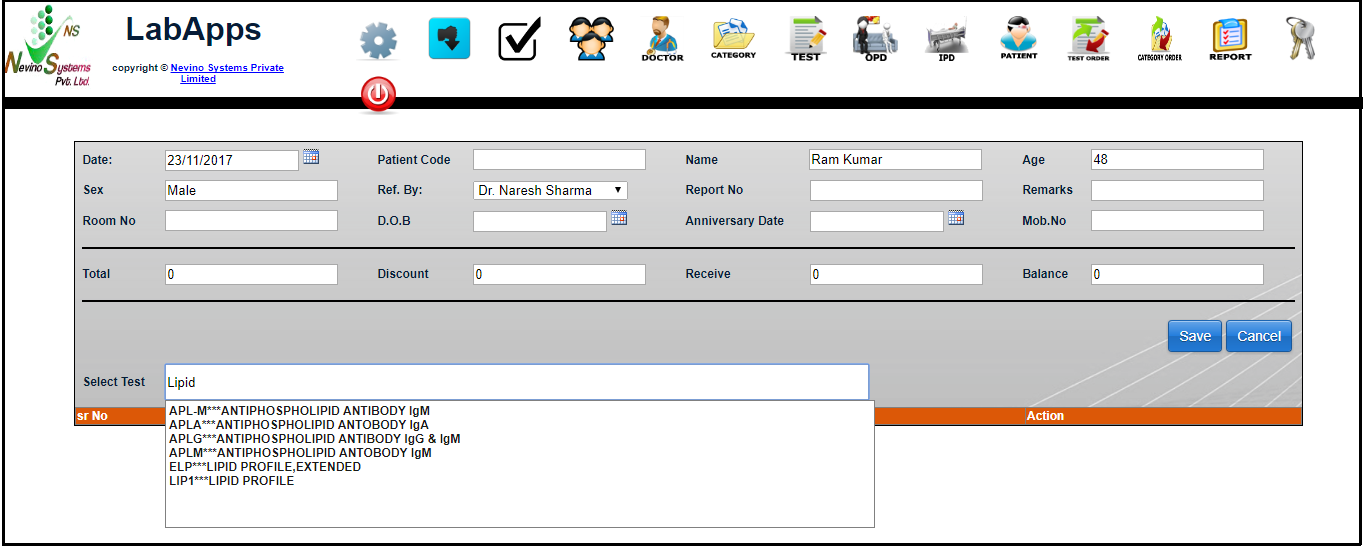Open the D.O.B calendar picker
Image resolution: width=1366 pixels, height=547 pixels.
619,218
